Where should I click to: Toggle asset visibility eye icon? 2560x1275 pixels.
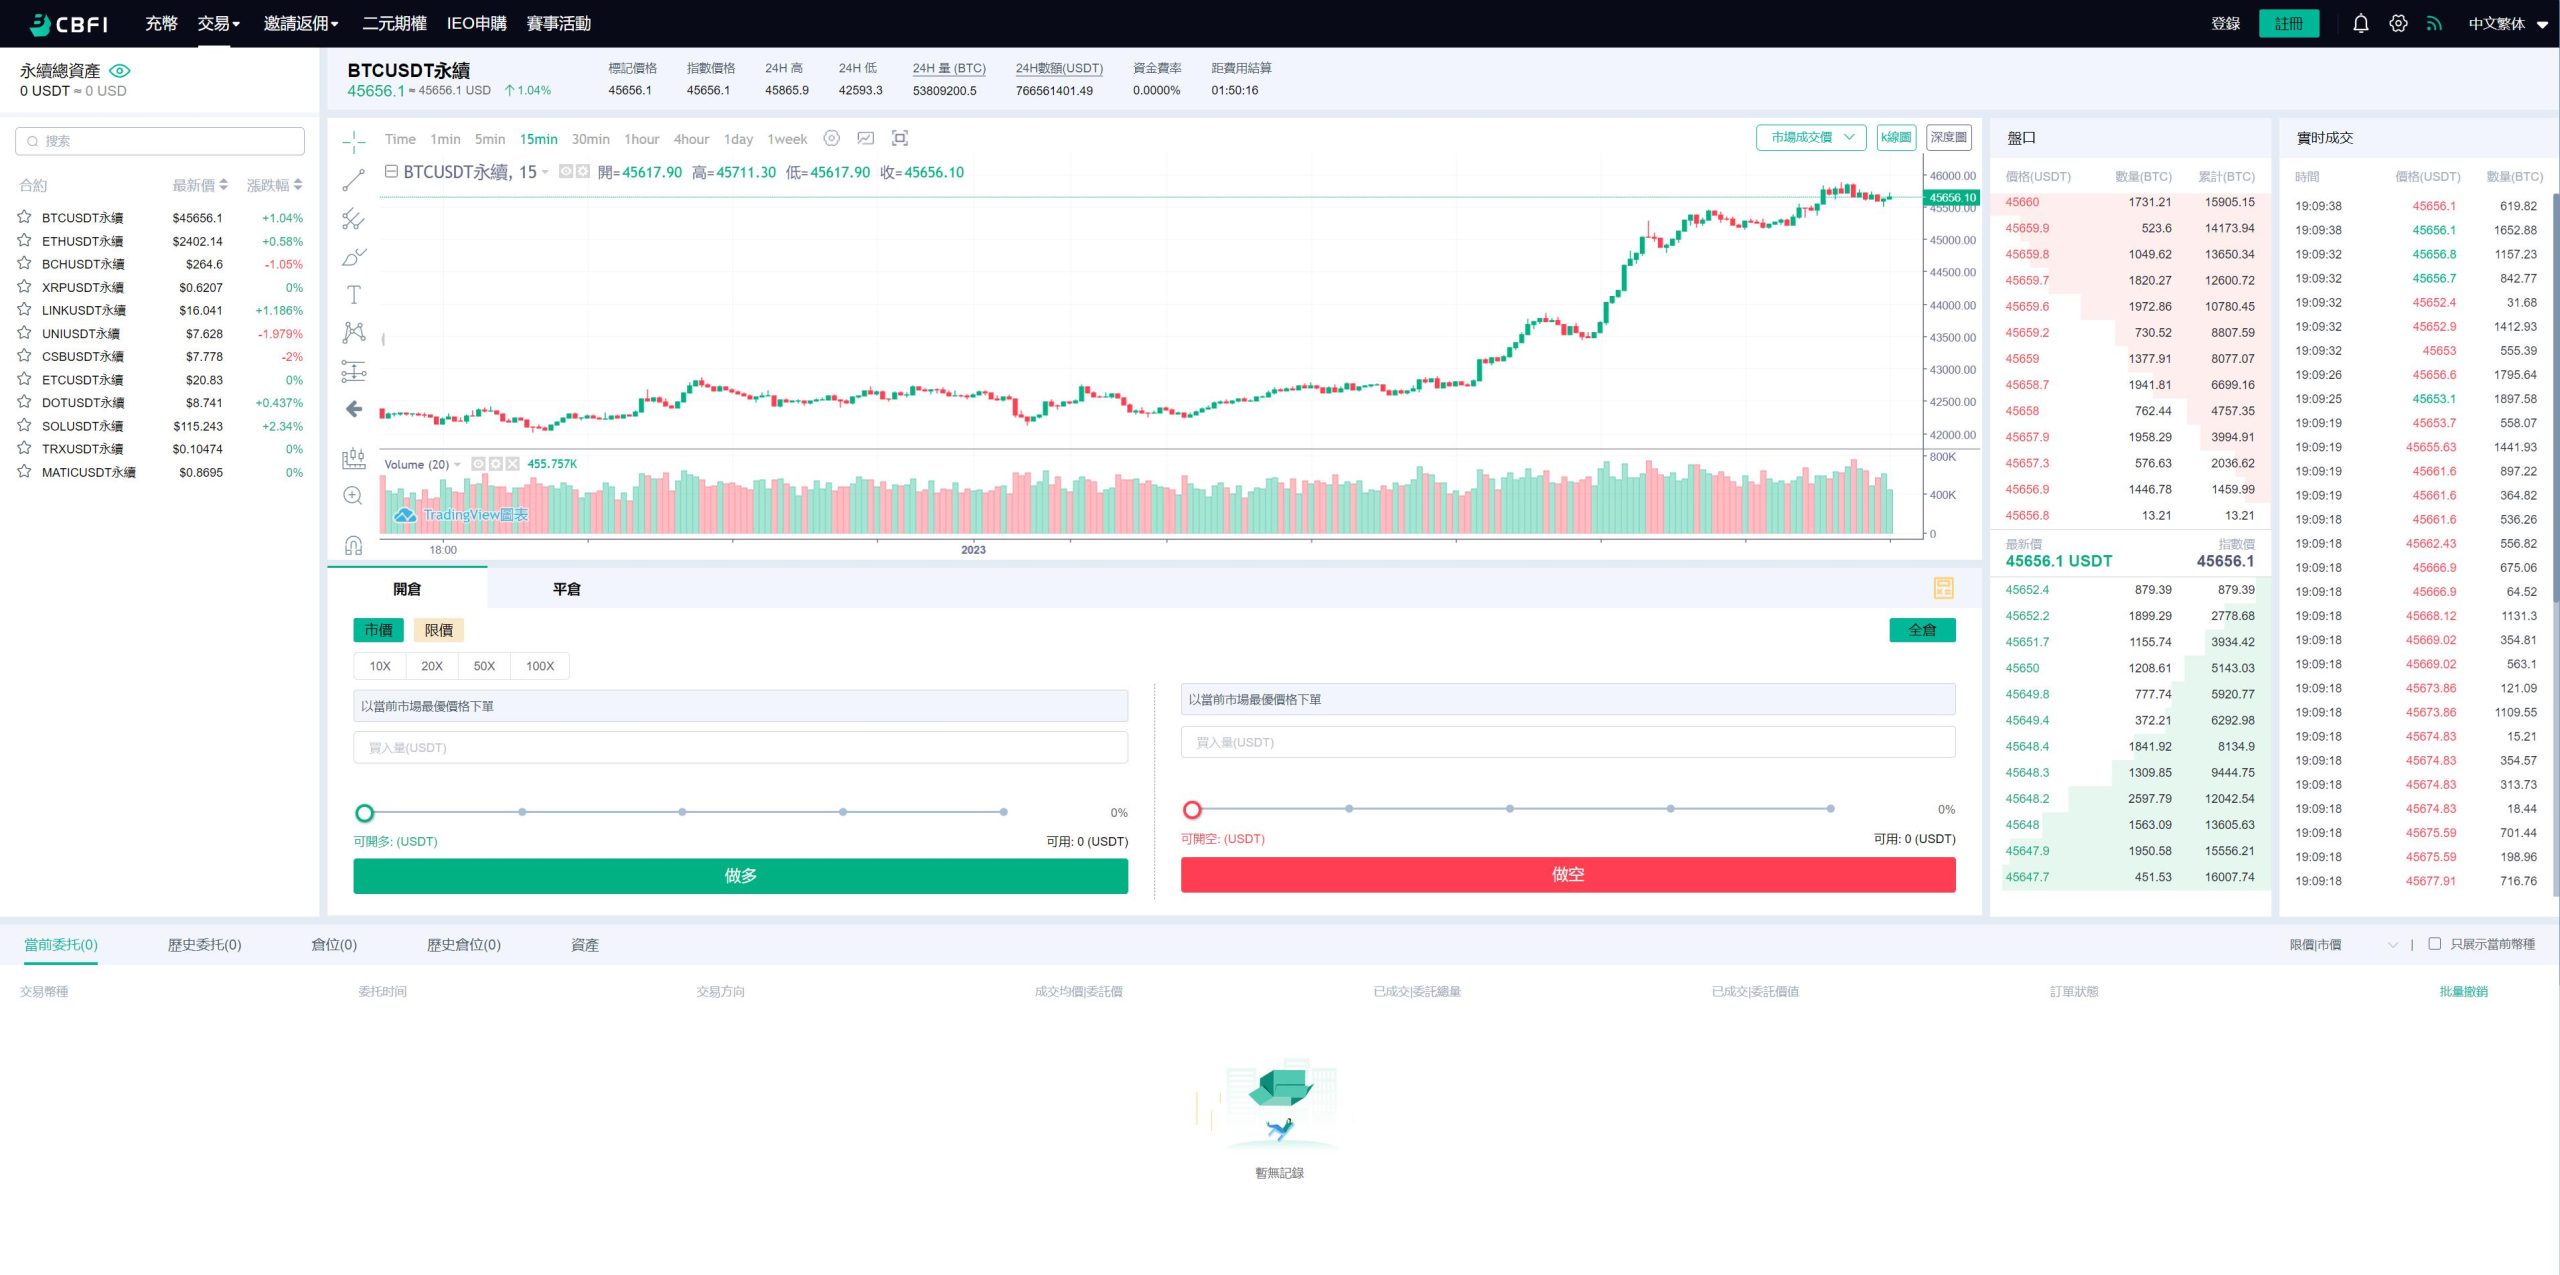point(120,71)
